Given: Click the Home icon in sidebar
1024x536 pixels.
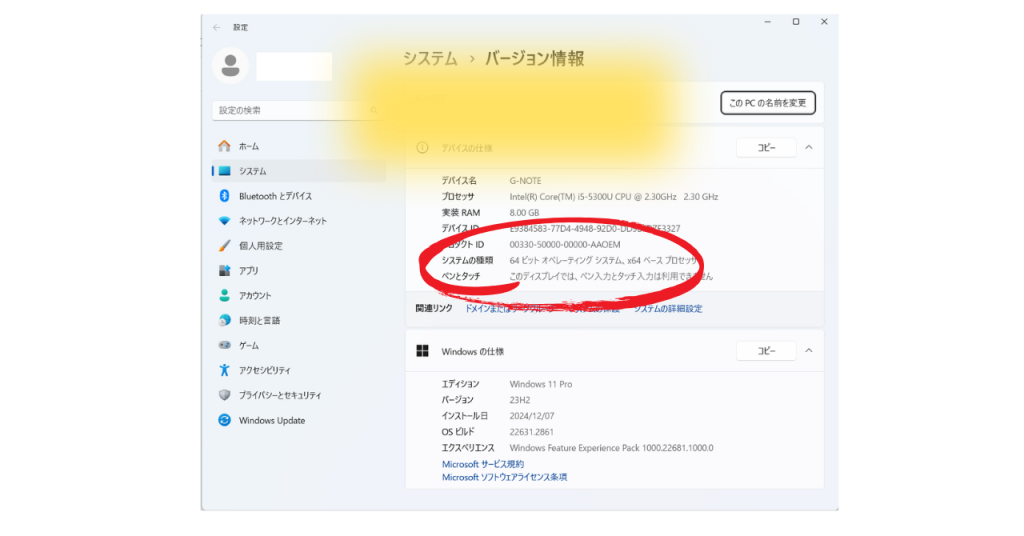Looking at the screenshot, I should (225, 146).
